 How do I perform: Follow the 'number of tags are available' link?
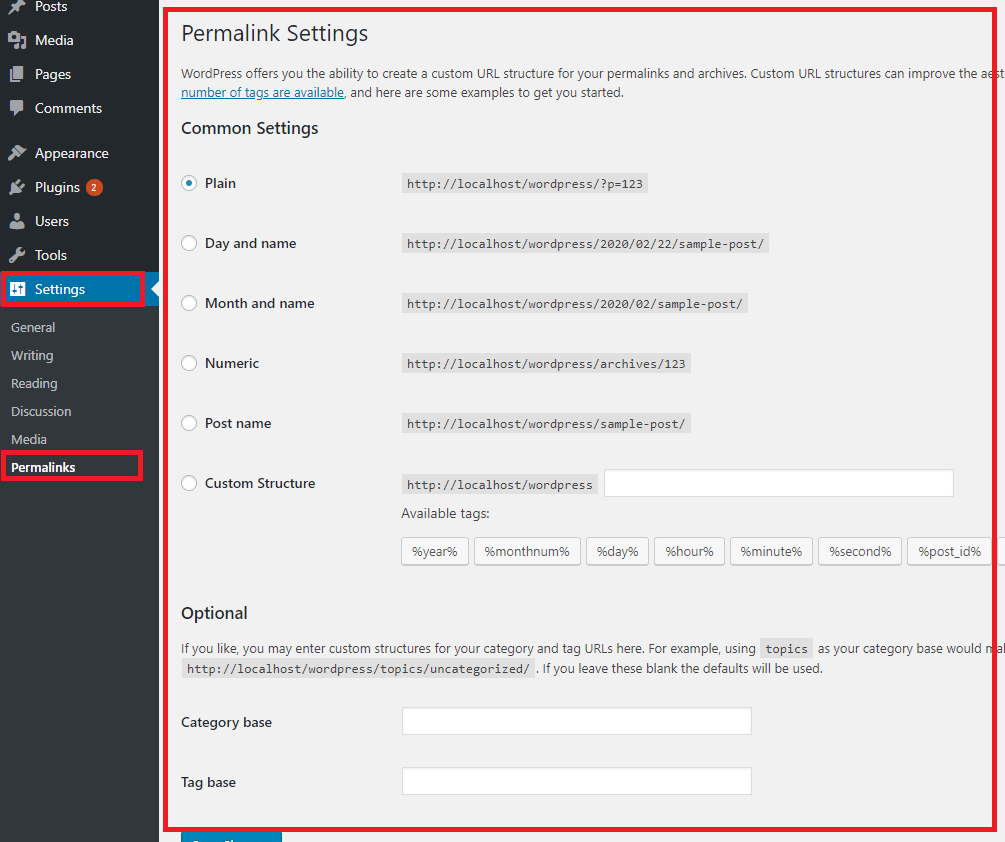[263, 92]
